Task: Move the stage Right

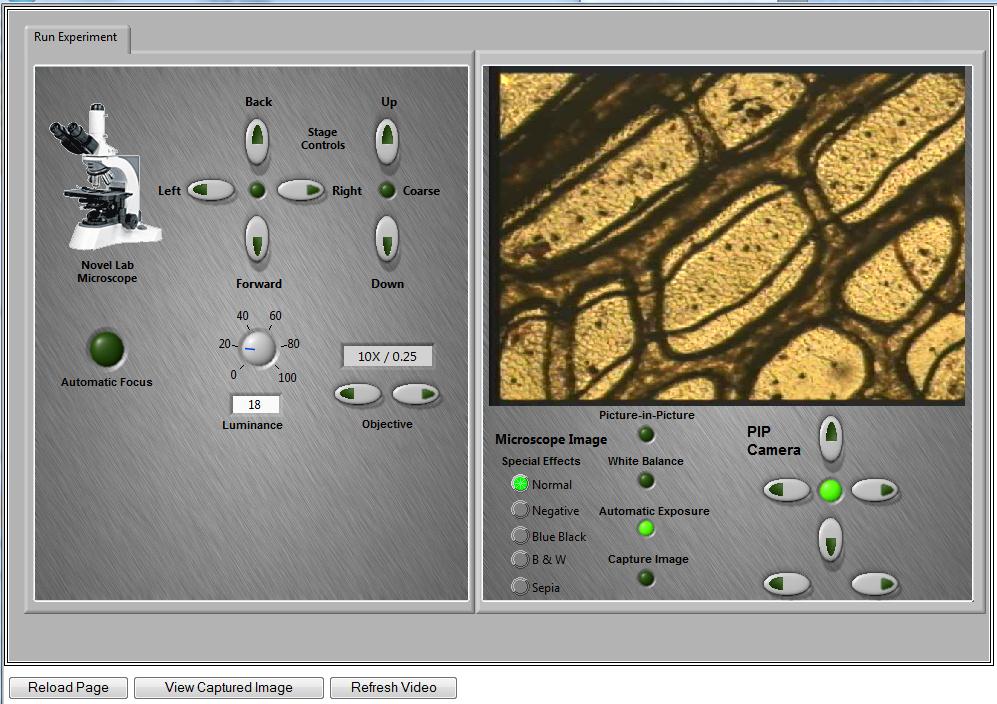Action: point(301,190)
